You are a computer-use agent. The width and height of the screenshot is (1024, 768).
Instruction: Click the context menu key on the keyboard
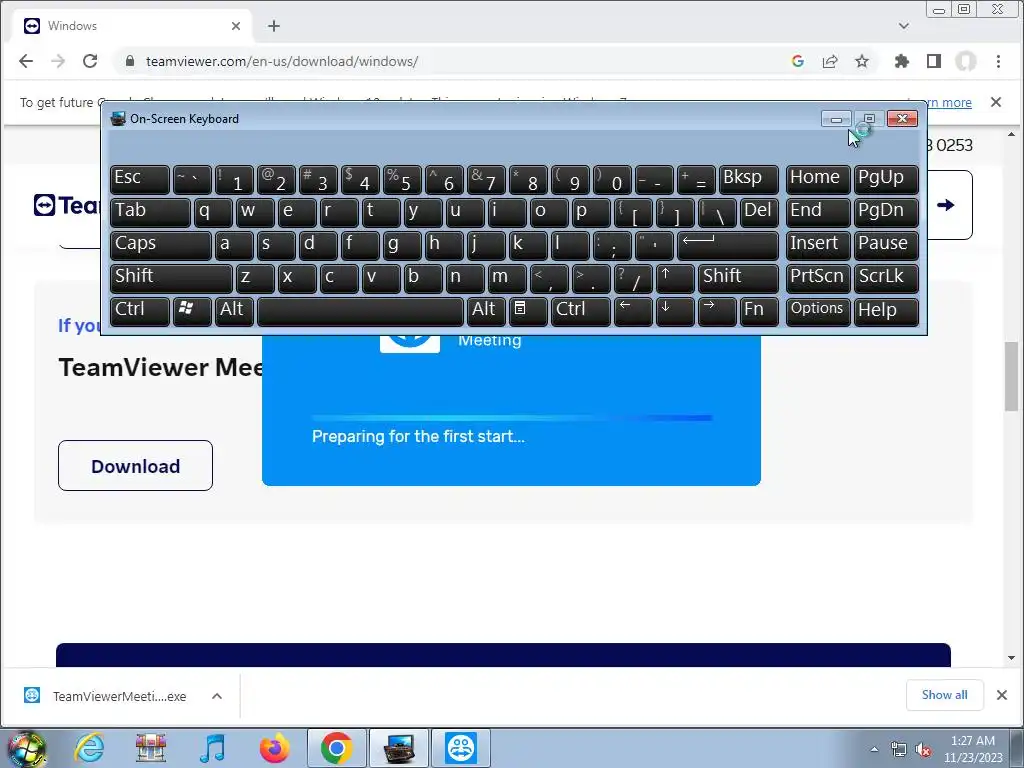tap(528, 311)
